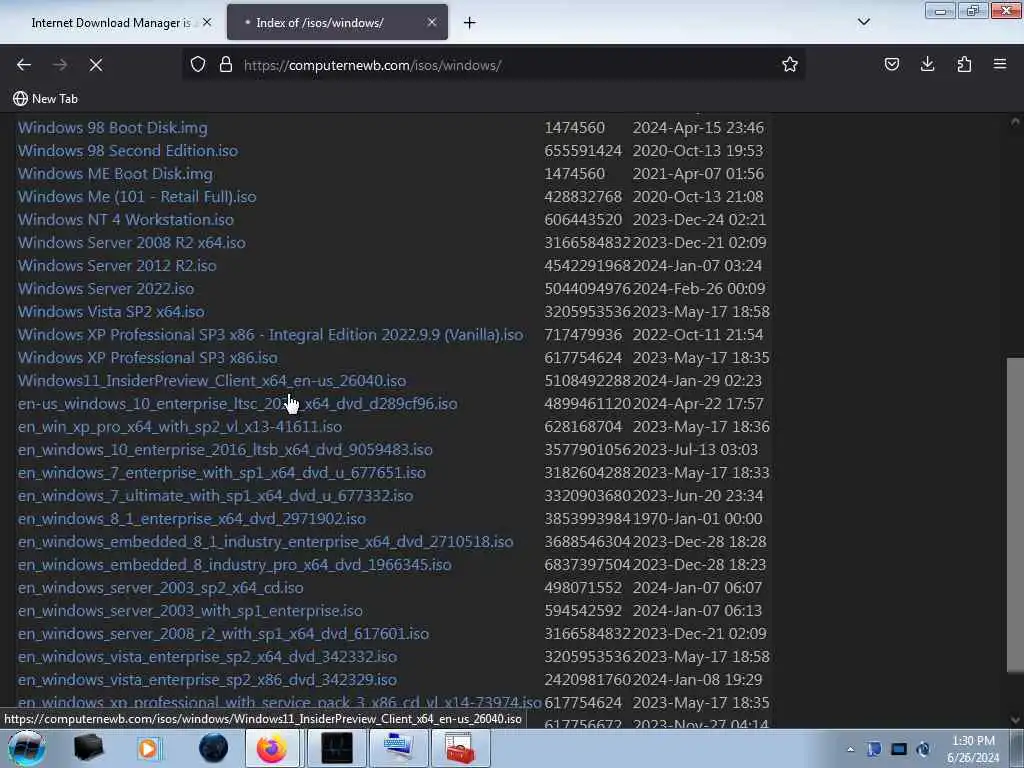1024x768 pixels.
Task: Open the Firefox downloads panel
Action: pyautogui.click(x=927, y=64)
